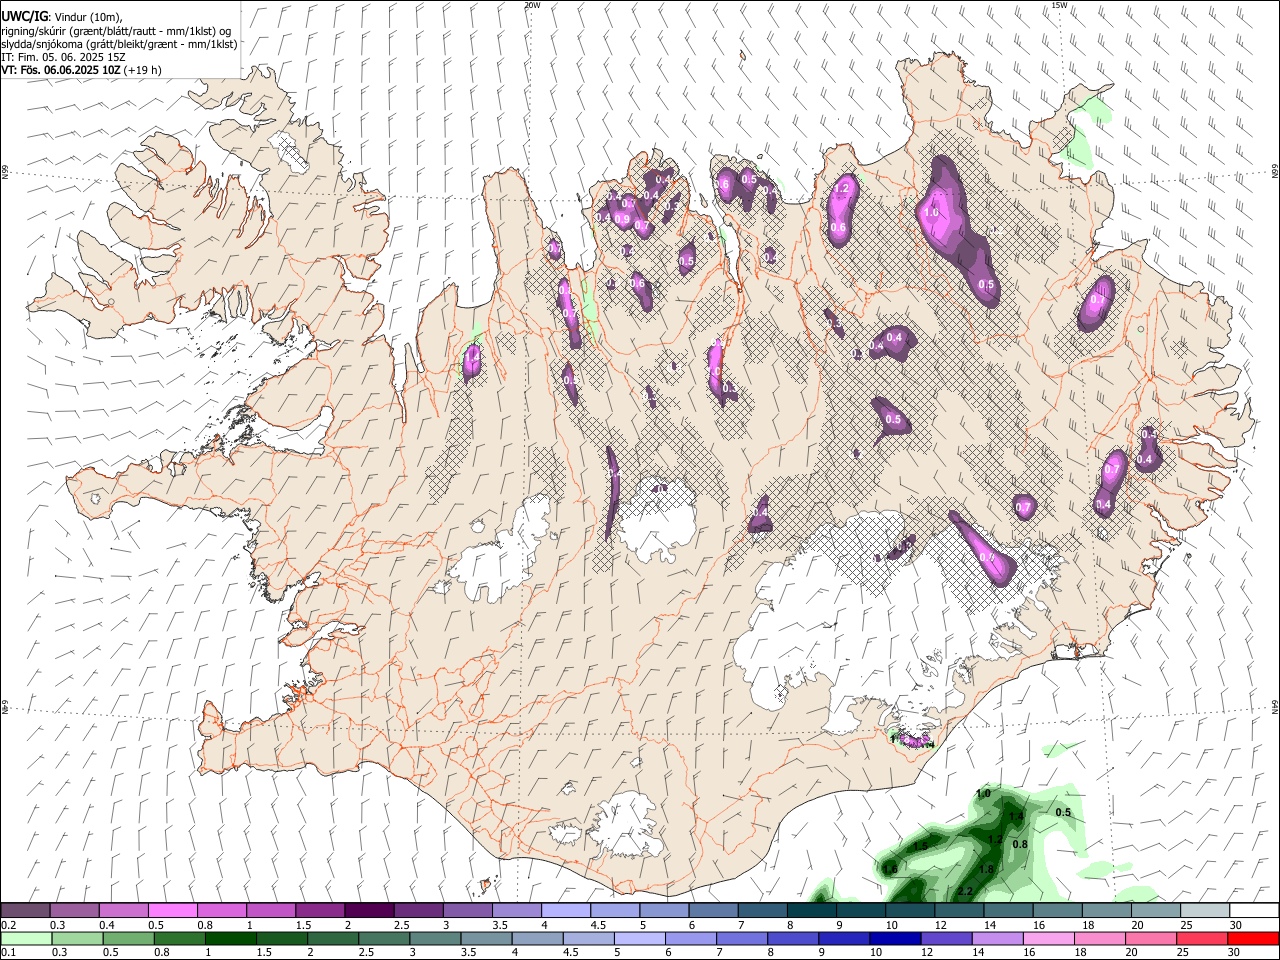
Task: Click the white last swatch of upper scale
Action: point(1253,911)
